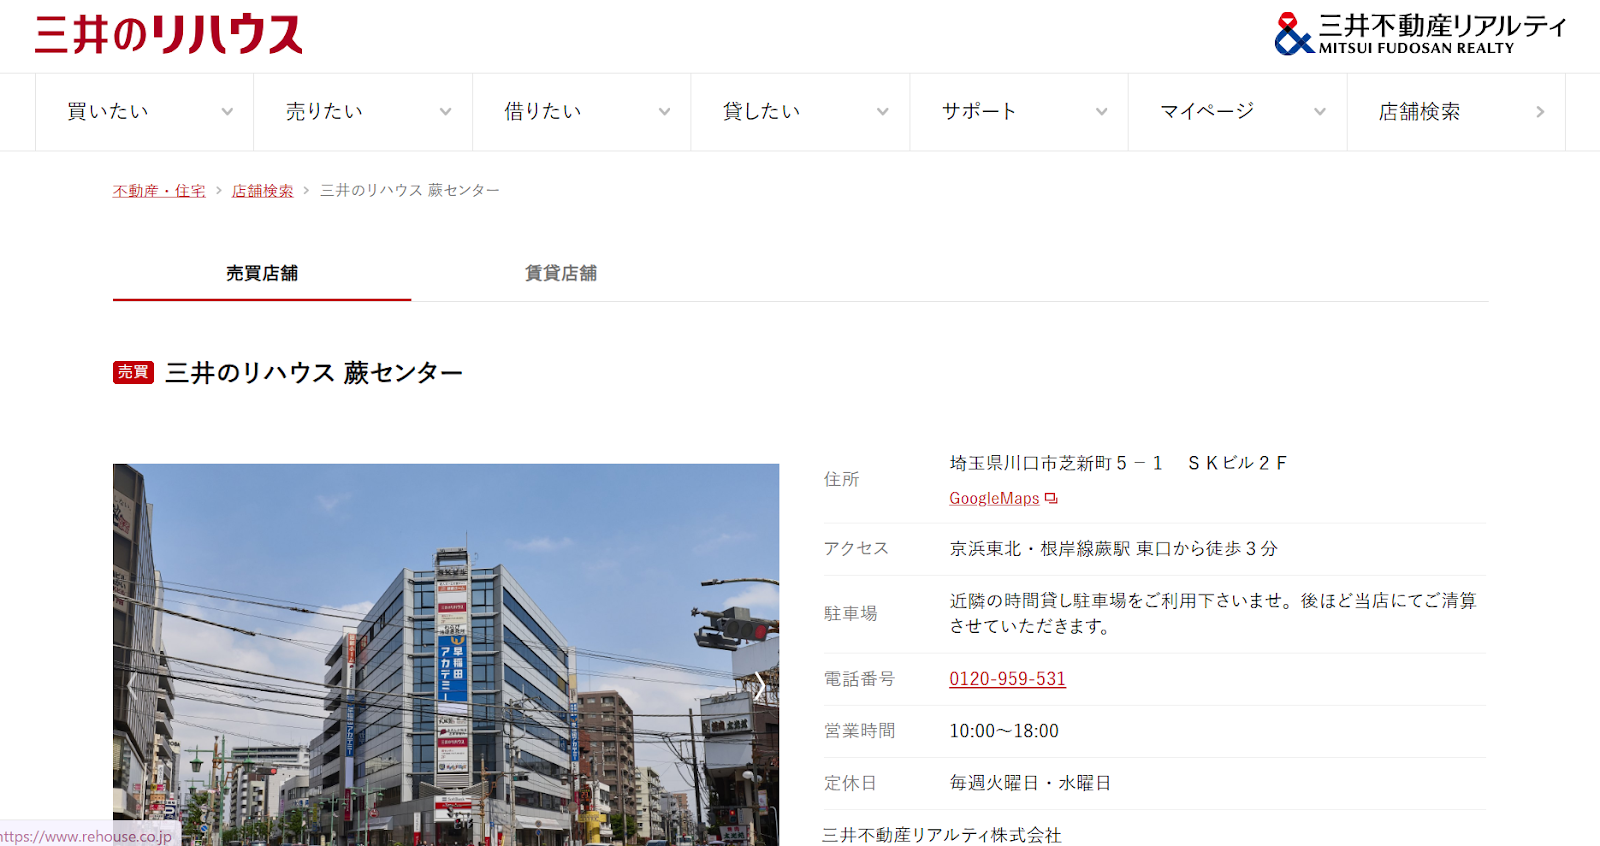
Task: Click the 電話番号 label
Action: 859,679
